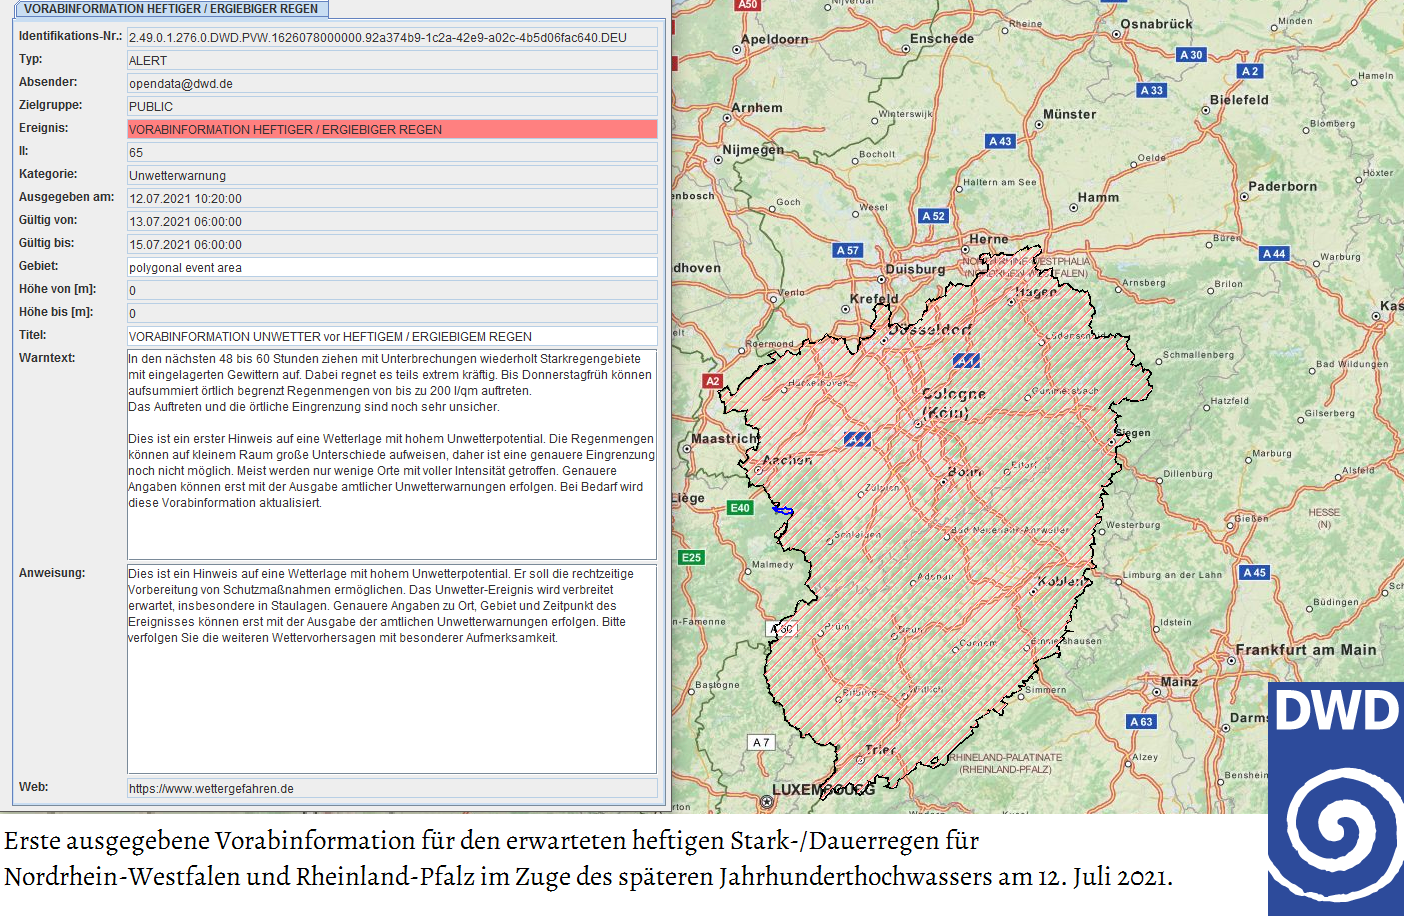Click the red highlighted Ereignis field
Viewport: 1404px width, 916px height.
392,129
